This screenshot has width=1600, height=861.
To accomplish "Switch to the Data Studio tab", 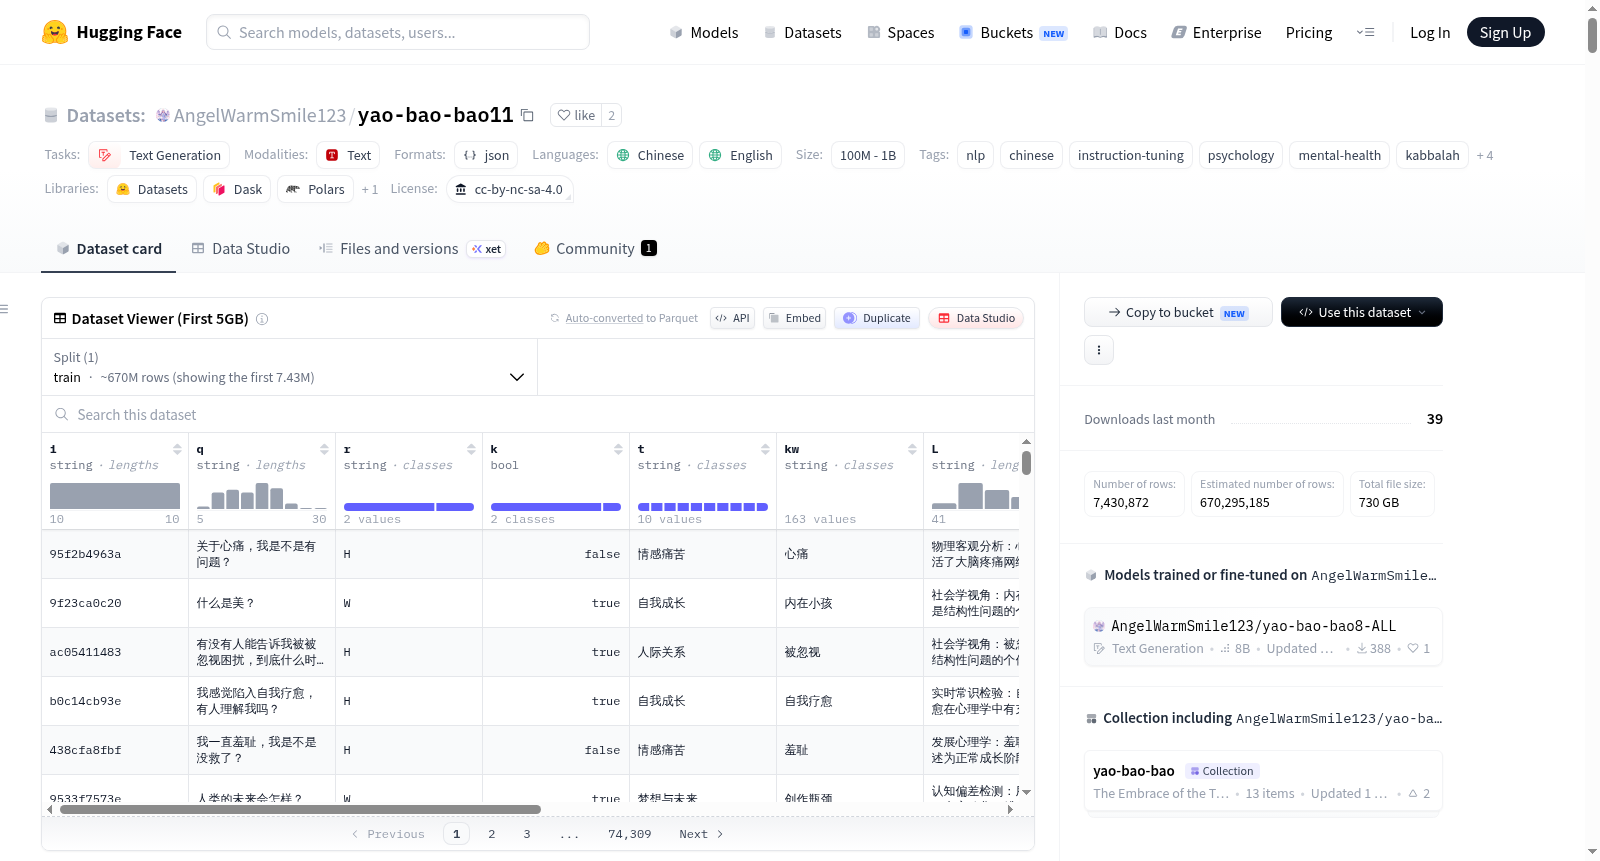I will tap(241, 249).
